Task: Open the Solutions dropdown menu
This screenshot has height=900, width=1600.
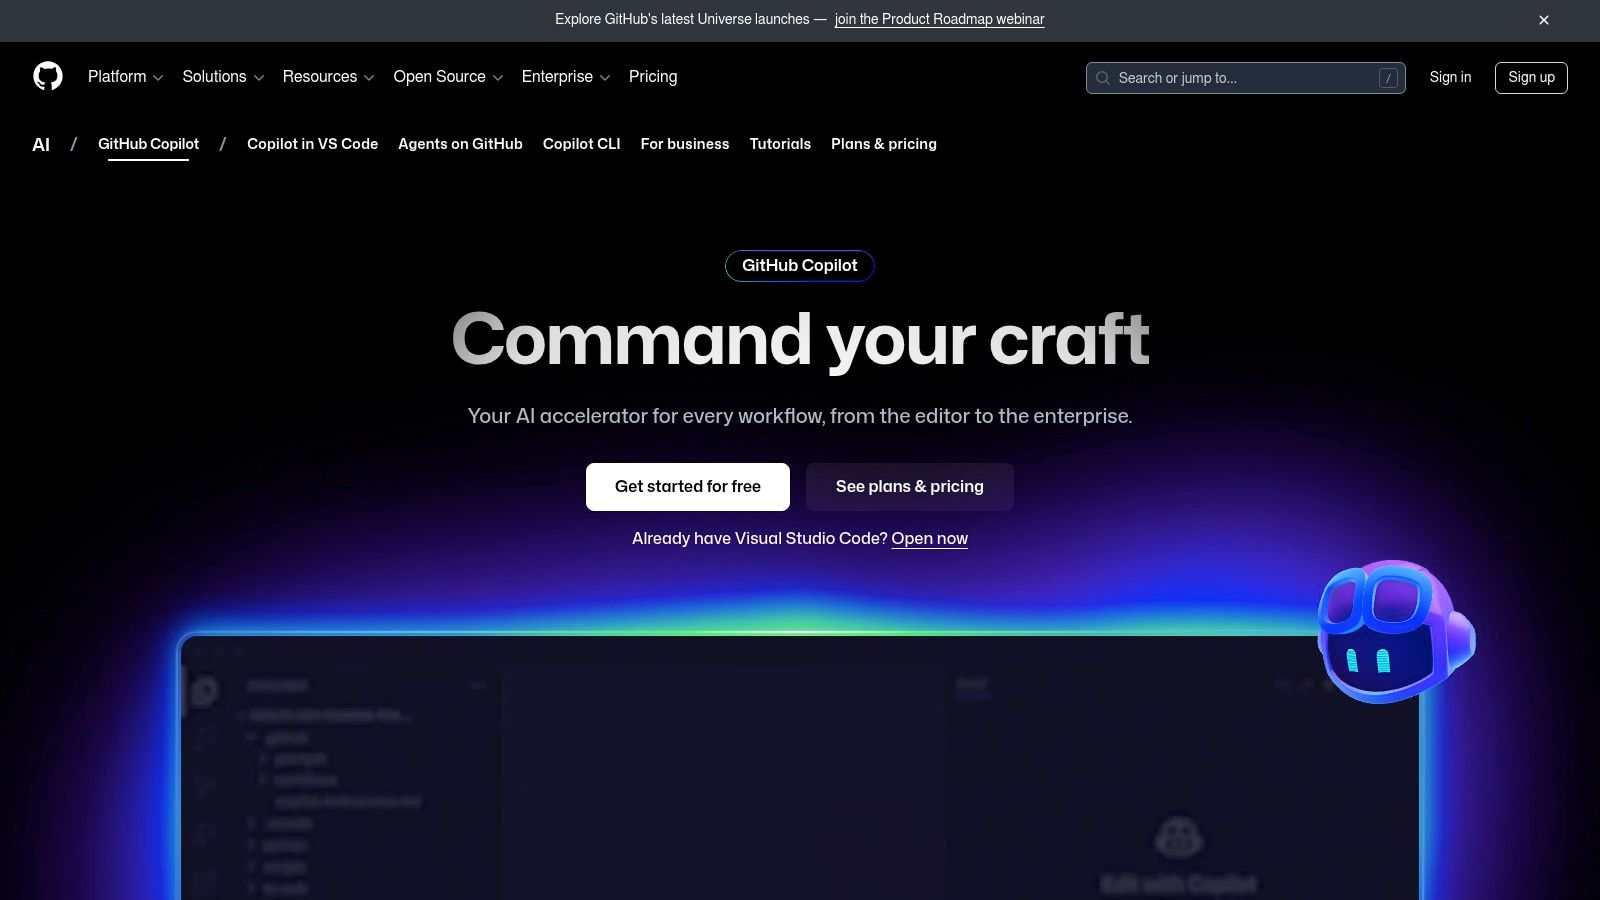Action: (223, 77)
